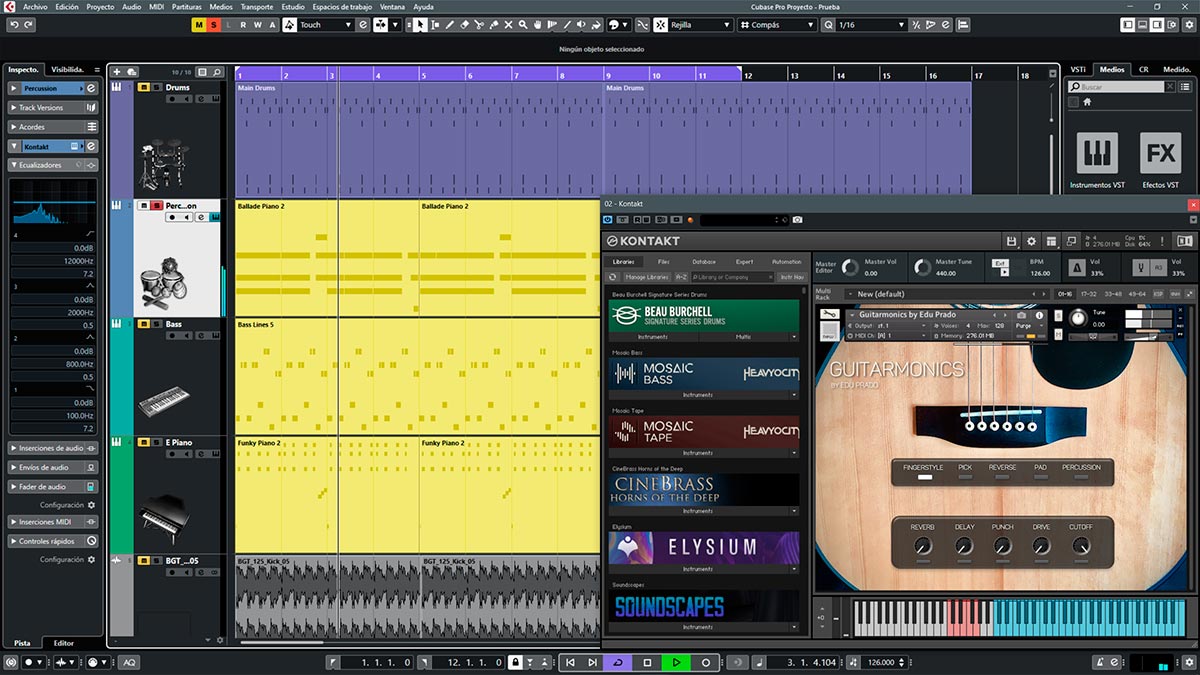
Task: Toggle global Mute M button
Action: pyautogui.click(x=199, y=24)
